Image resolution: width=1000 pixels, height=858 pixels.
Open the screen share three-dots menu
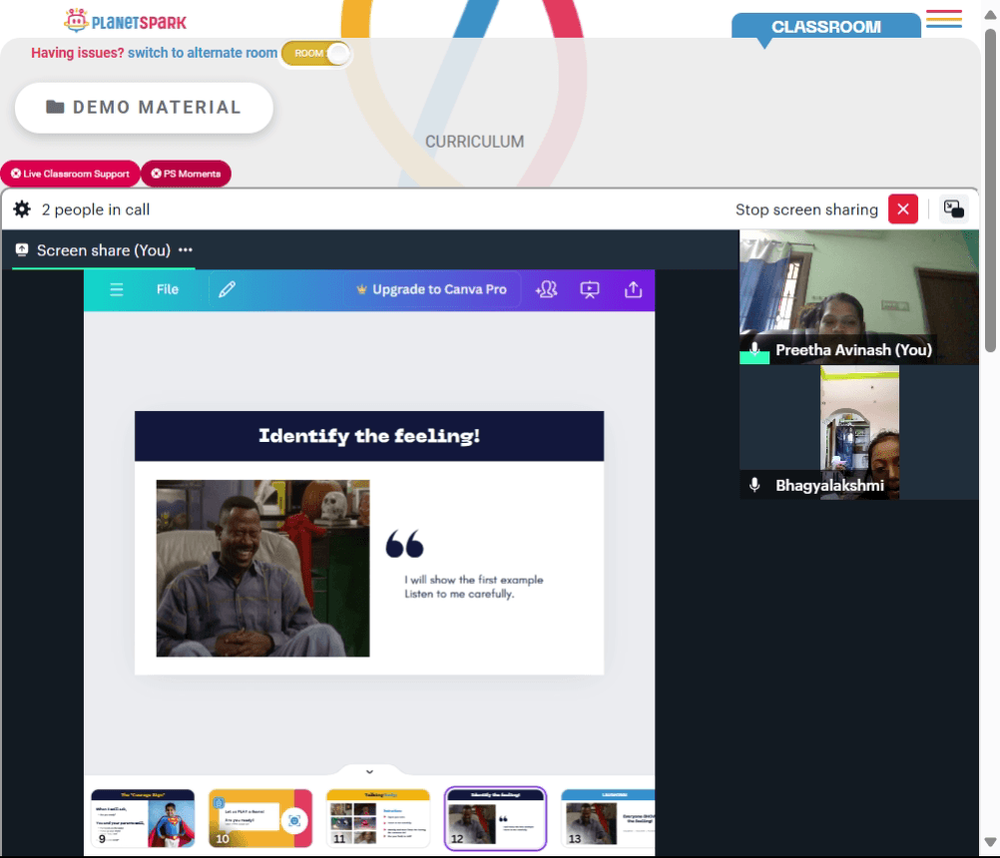click(186, 250)
